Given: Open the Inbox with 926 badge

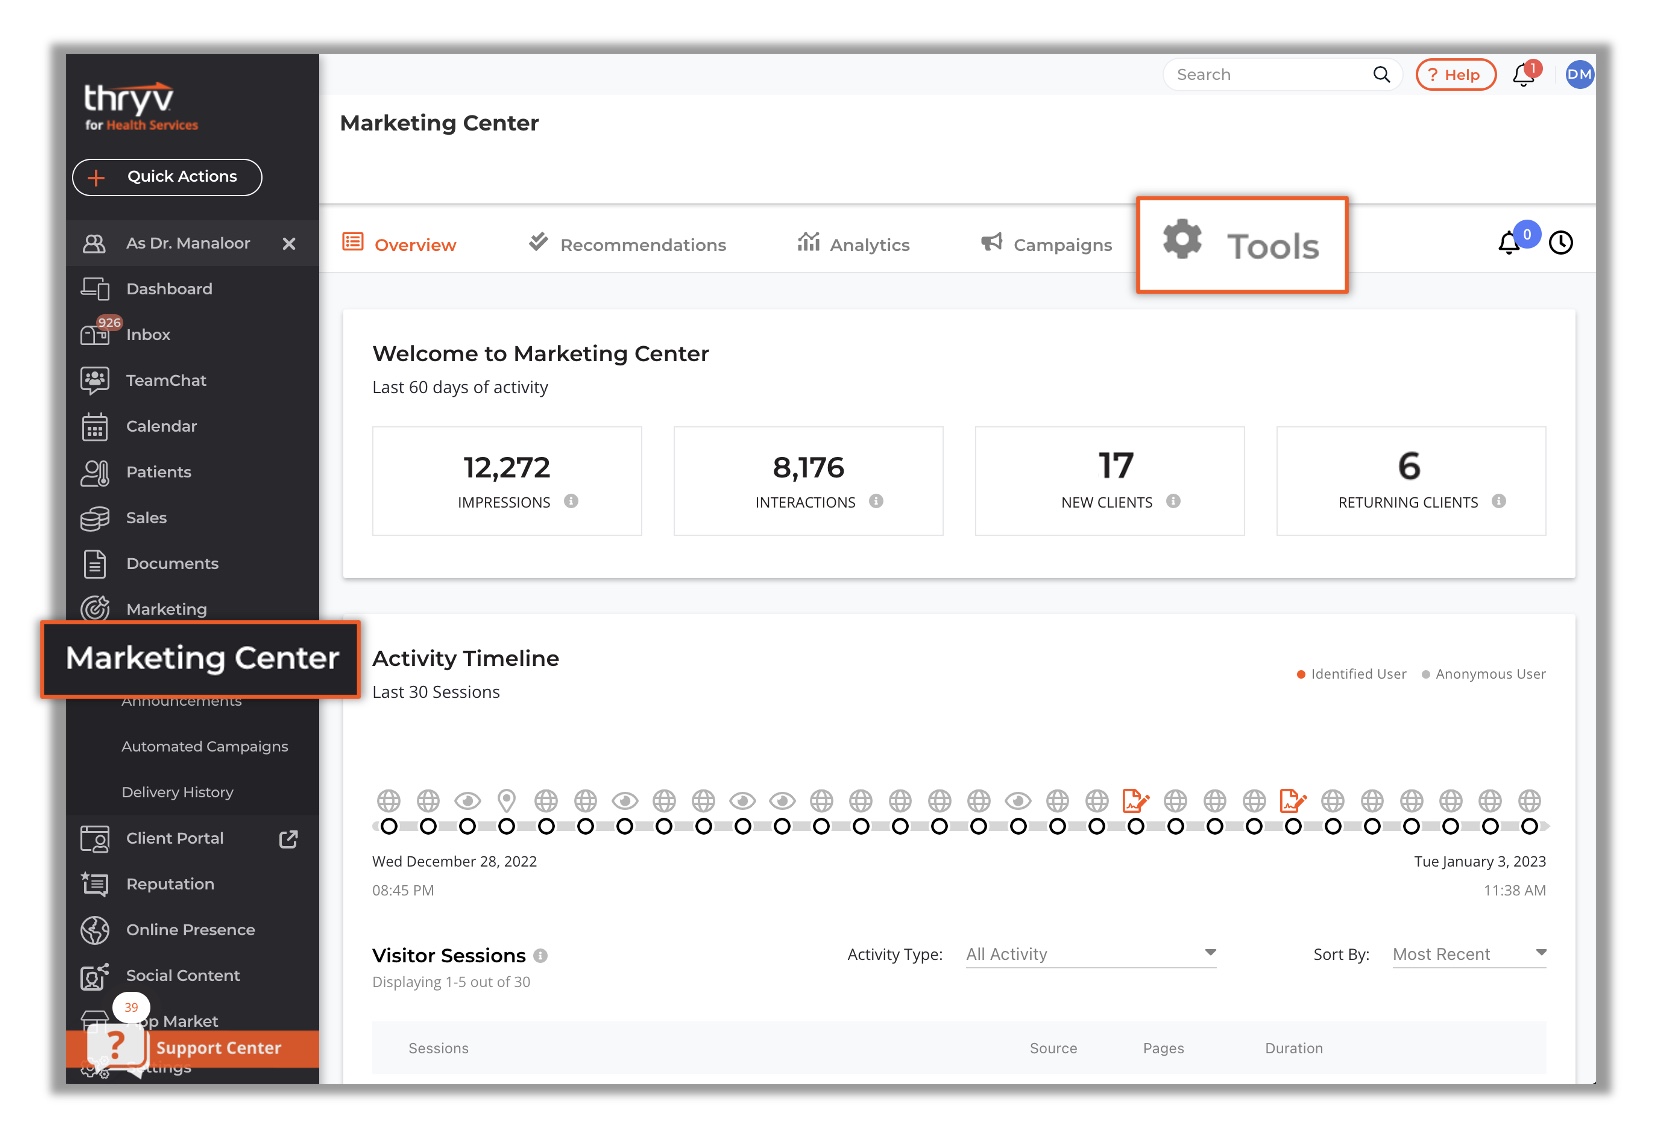Looking at the screenshot, I should (x=125, y=334).
